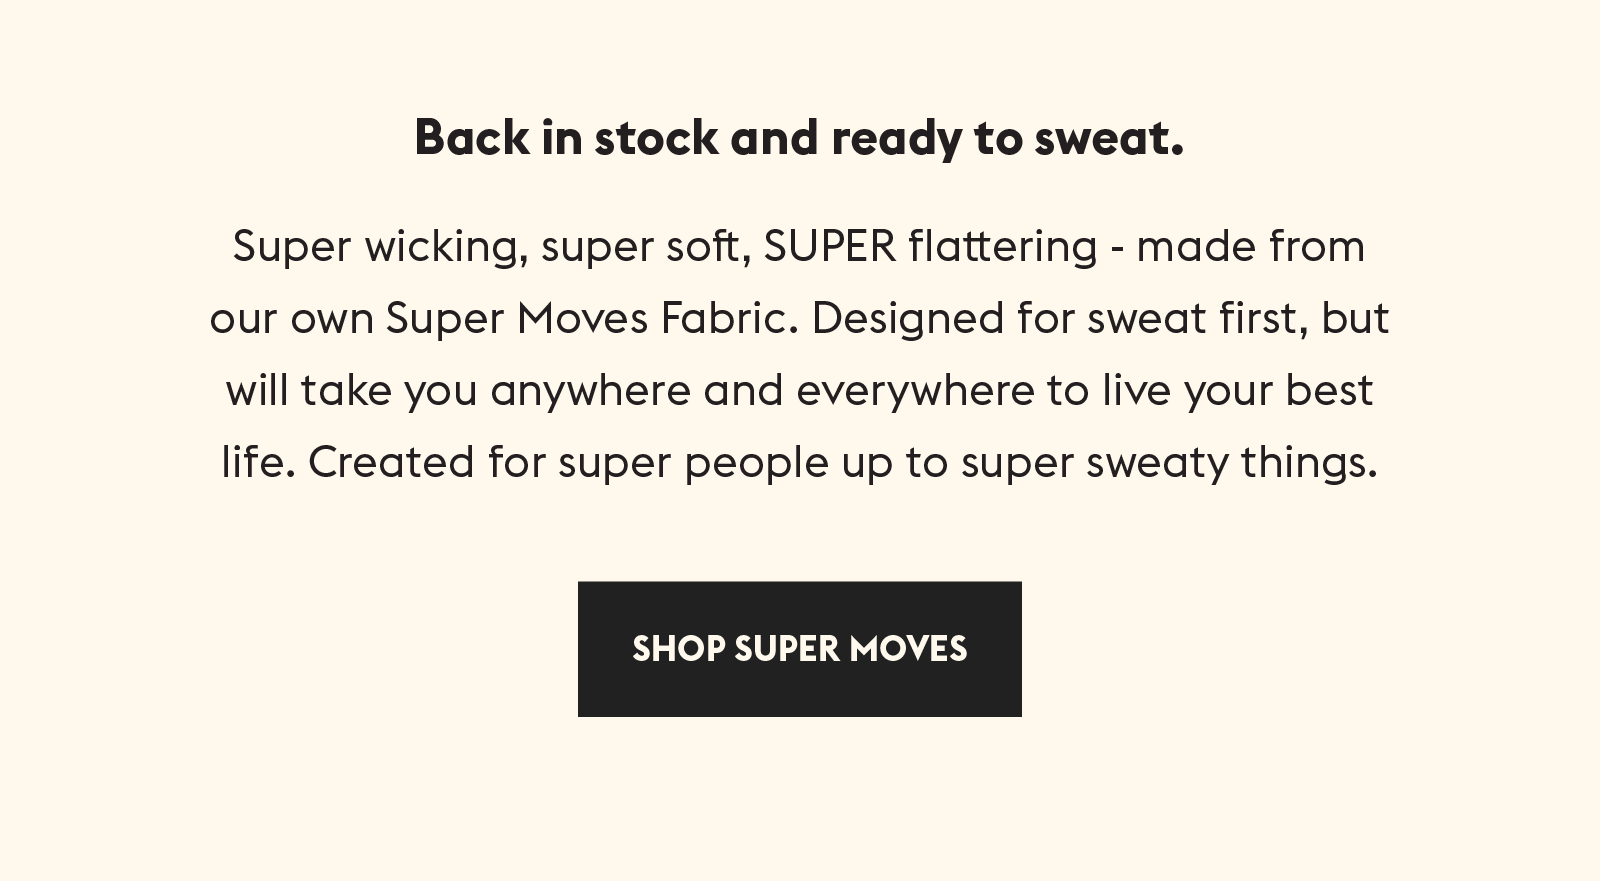The image size is (1600, 881).
Task: Click the word 'sweat.' in the bold heading
Action: pyautogui.click(x=1109, y=138)
